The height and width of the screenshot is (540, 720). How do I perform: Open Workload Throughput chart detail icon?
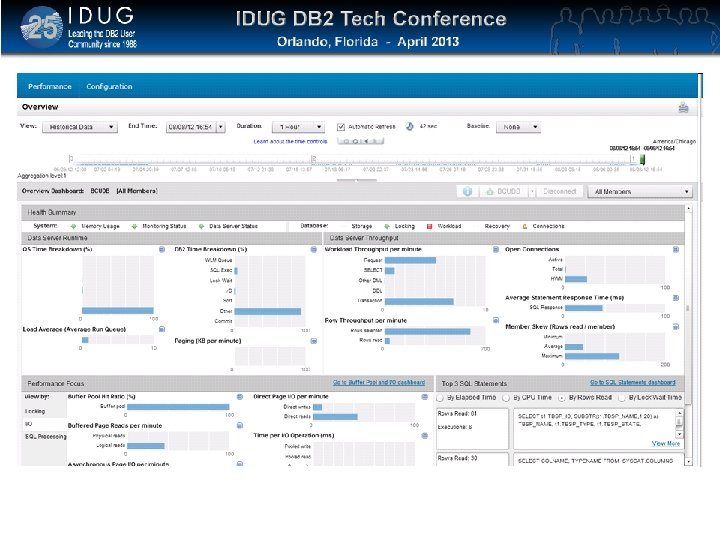496,249
